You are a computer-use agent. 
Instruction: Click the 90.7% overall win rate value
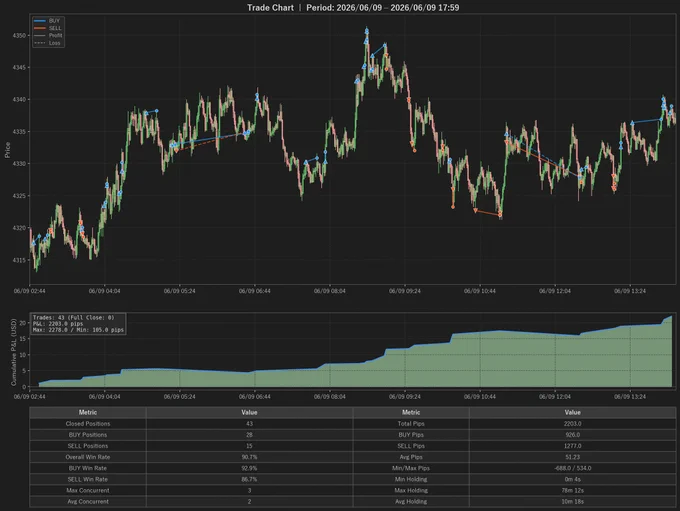click(x=249, y=457)
